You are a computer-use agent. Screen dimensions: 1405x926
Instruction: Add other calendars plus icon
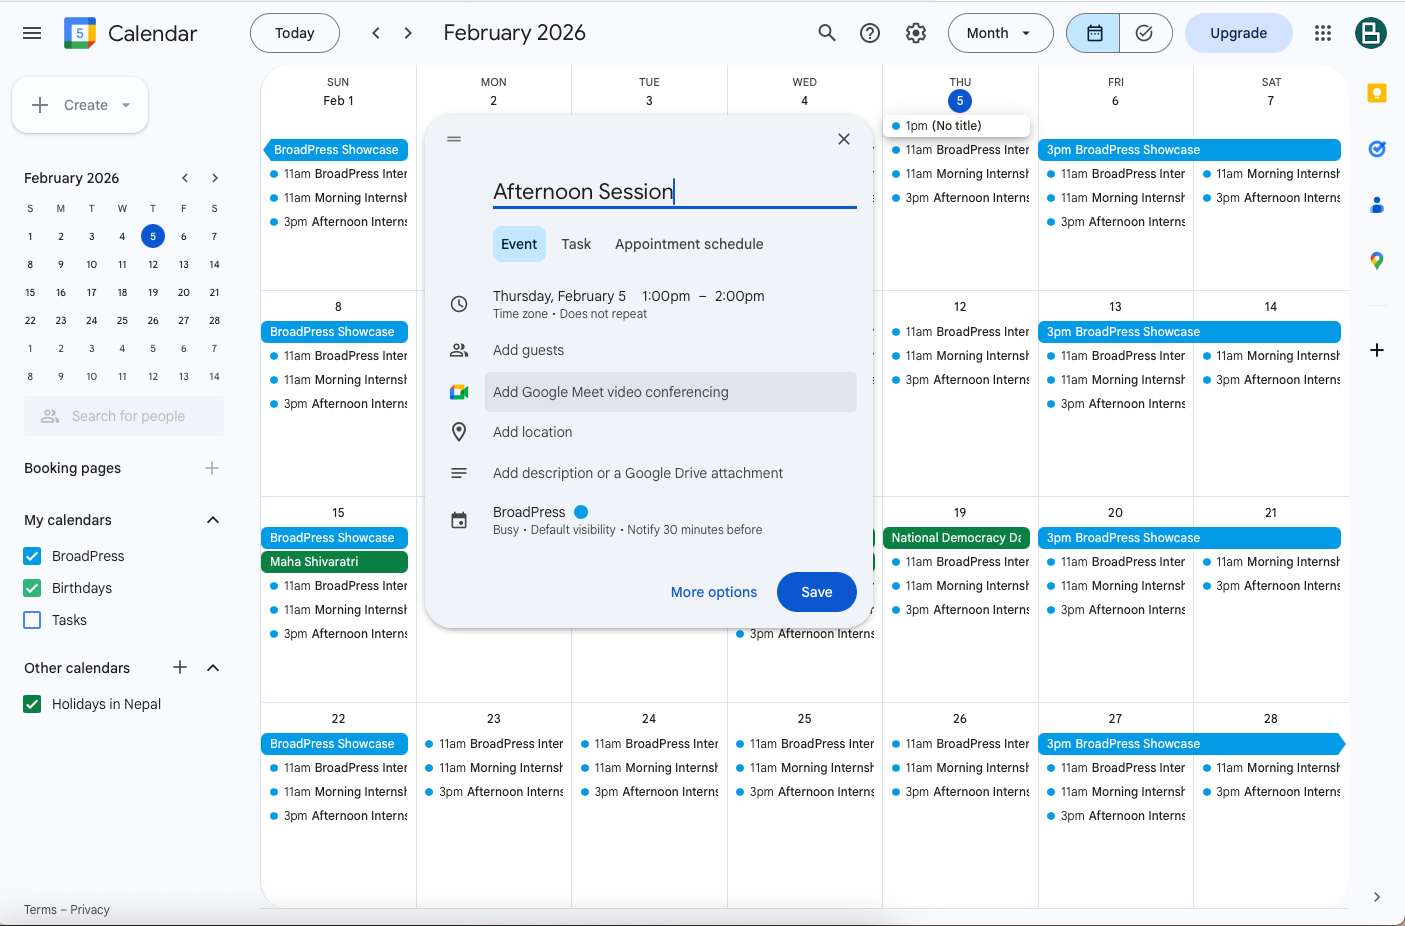click(180, 667)
